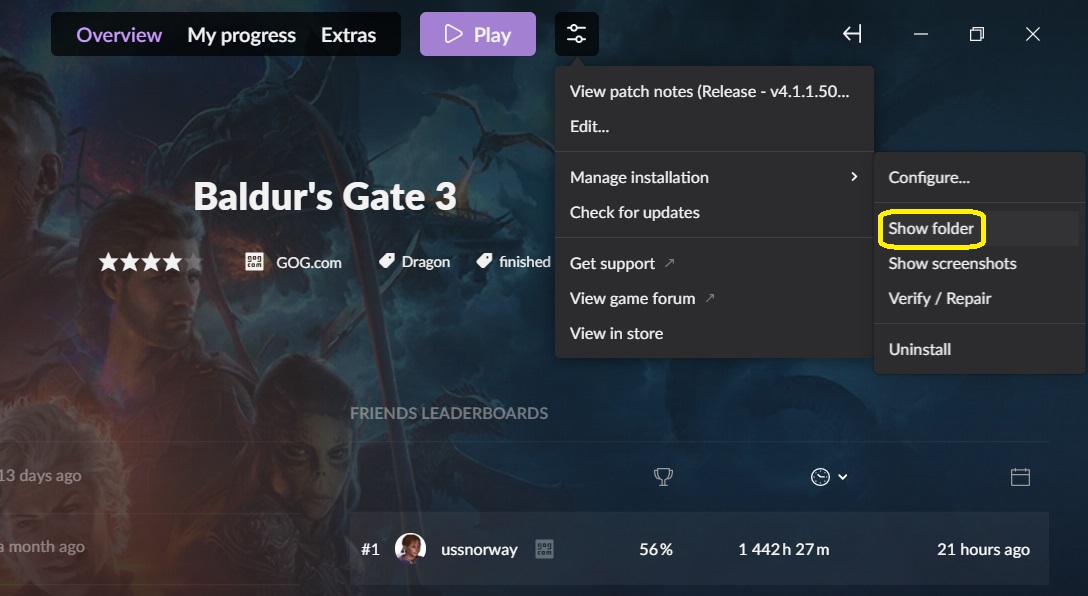Click the trophy achievements column icon
Viewport: 1088px width, 596px height.
(x=663, y=477)
